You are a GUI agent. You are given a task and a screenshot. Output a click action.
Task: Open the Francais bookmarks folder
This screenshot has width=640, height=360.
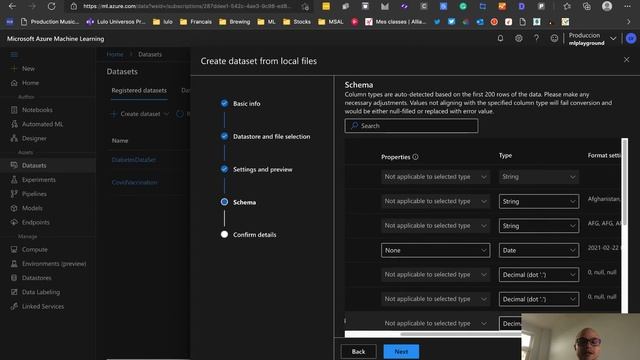click(x=196, y=22)
